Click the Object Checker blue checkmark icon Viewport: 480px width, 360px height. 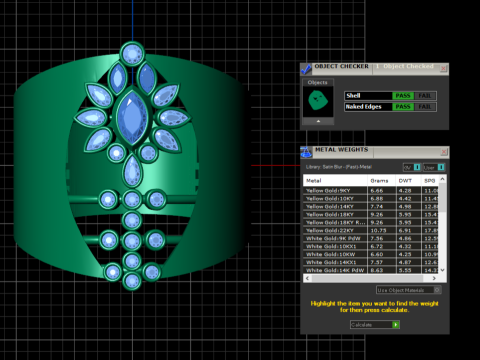point(306,69)
